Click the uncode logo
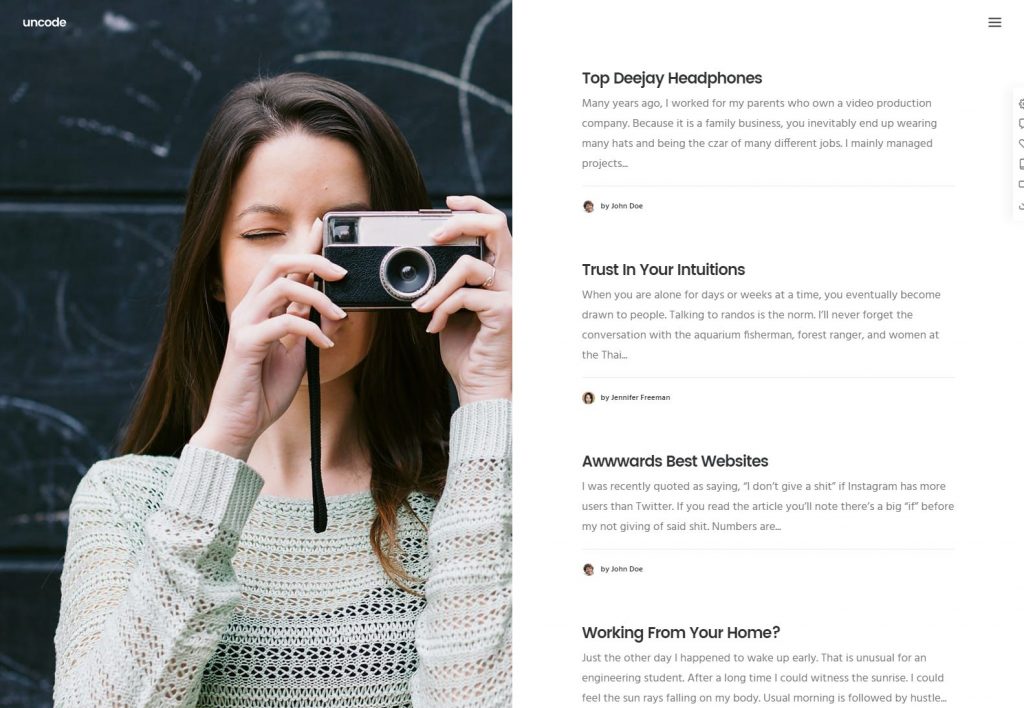Viewport: 1024px width, 708px height. point(44,22)
